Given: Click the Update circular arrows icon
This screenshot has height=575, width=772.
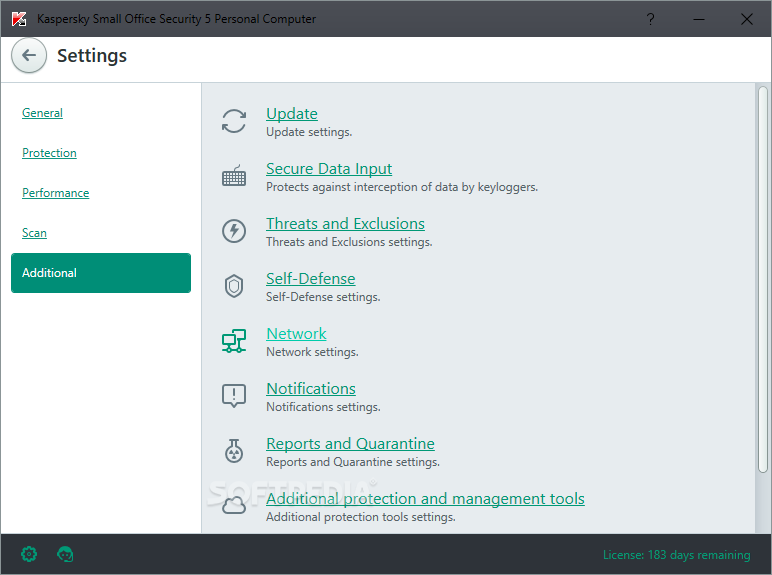Looking at the screenshot, I should point(234,121).
